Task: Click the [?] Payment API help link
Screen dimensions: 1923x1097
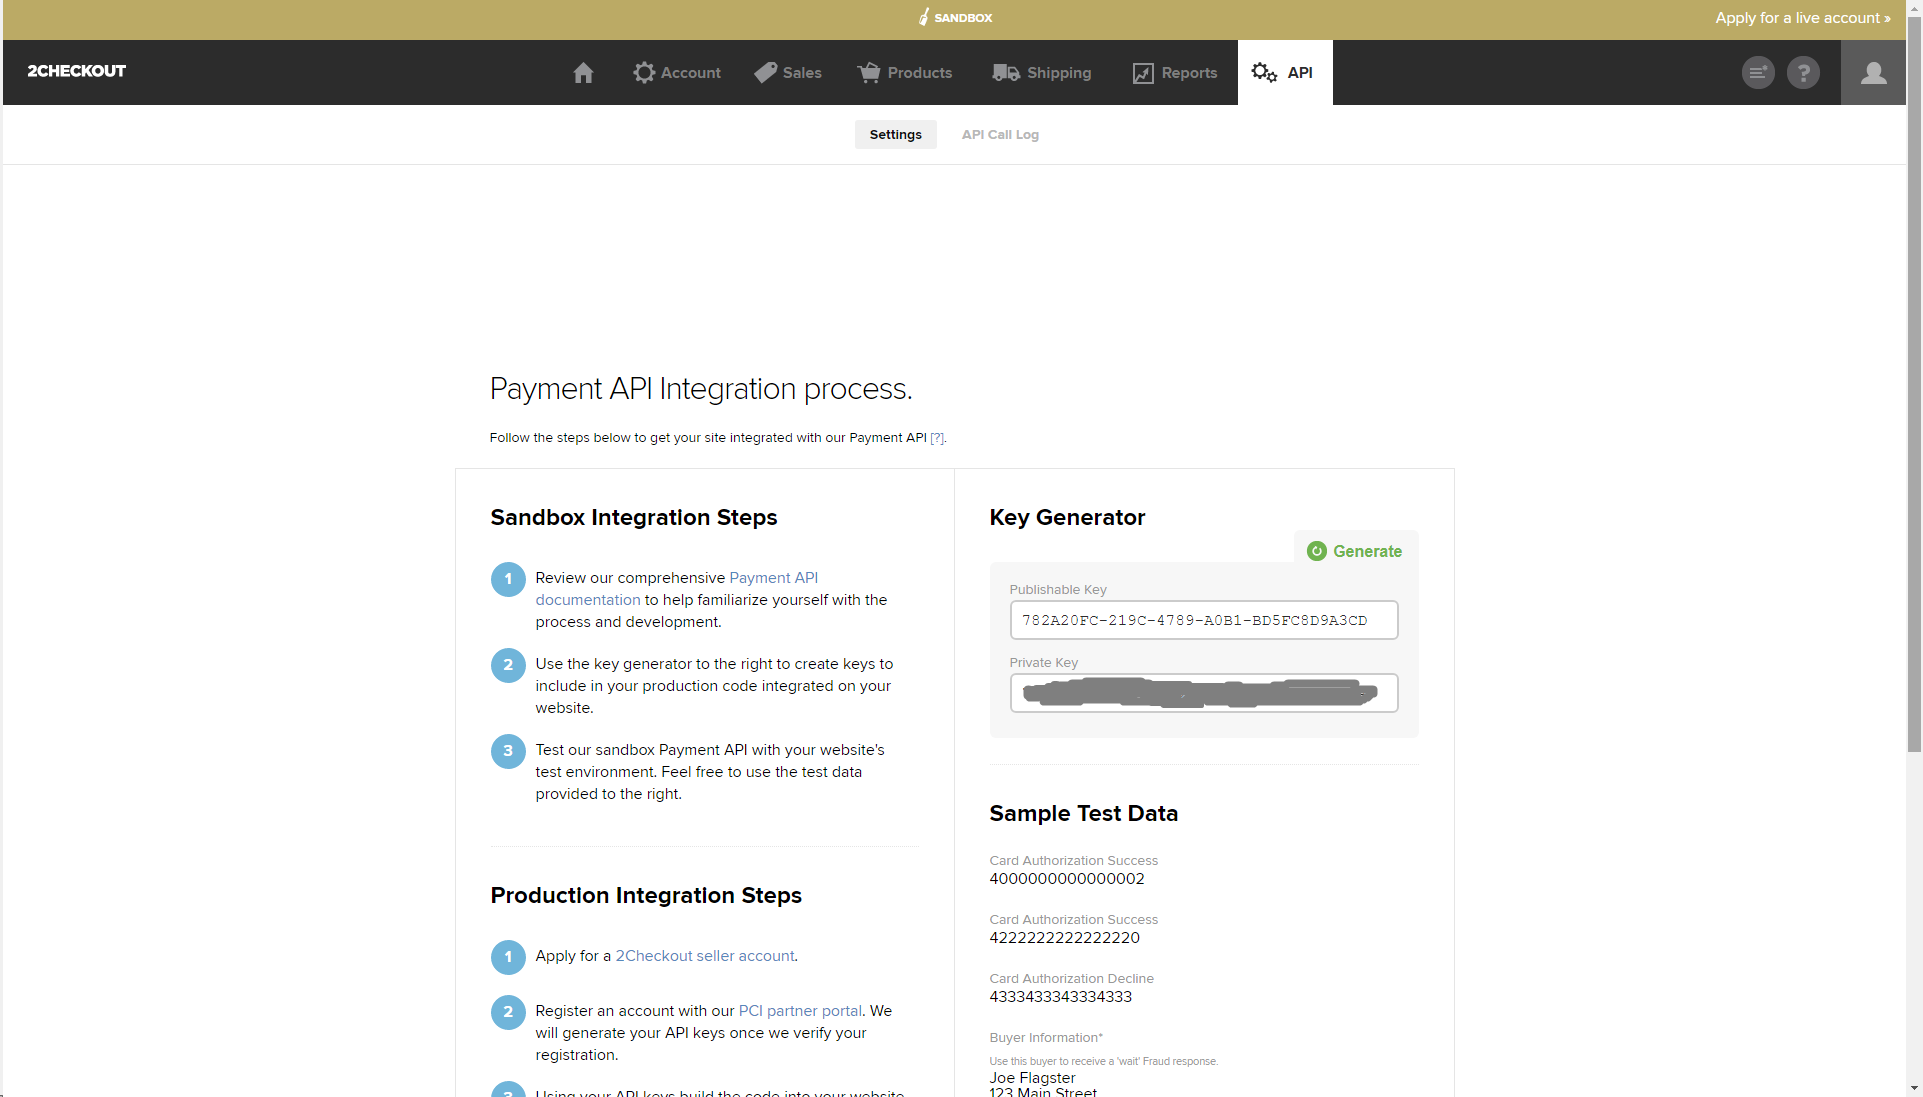Action: [x=937, y=438]
